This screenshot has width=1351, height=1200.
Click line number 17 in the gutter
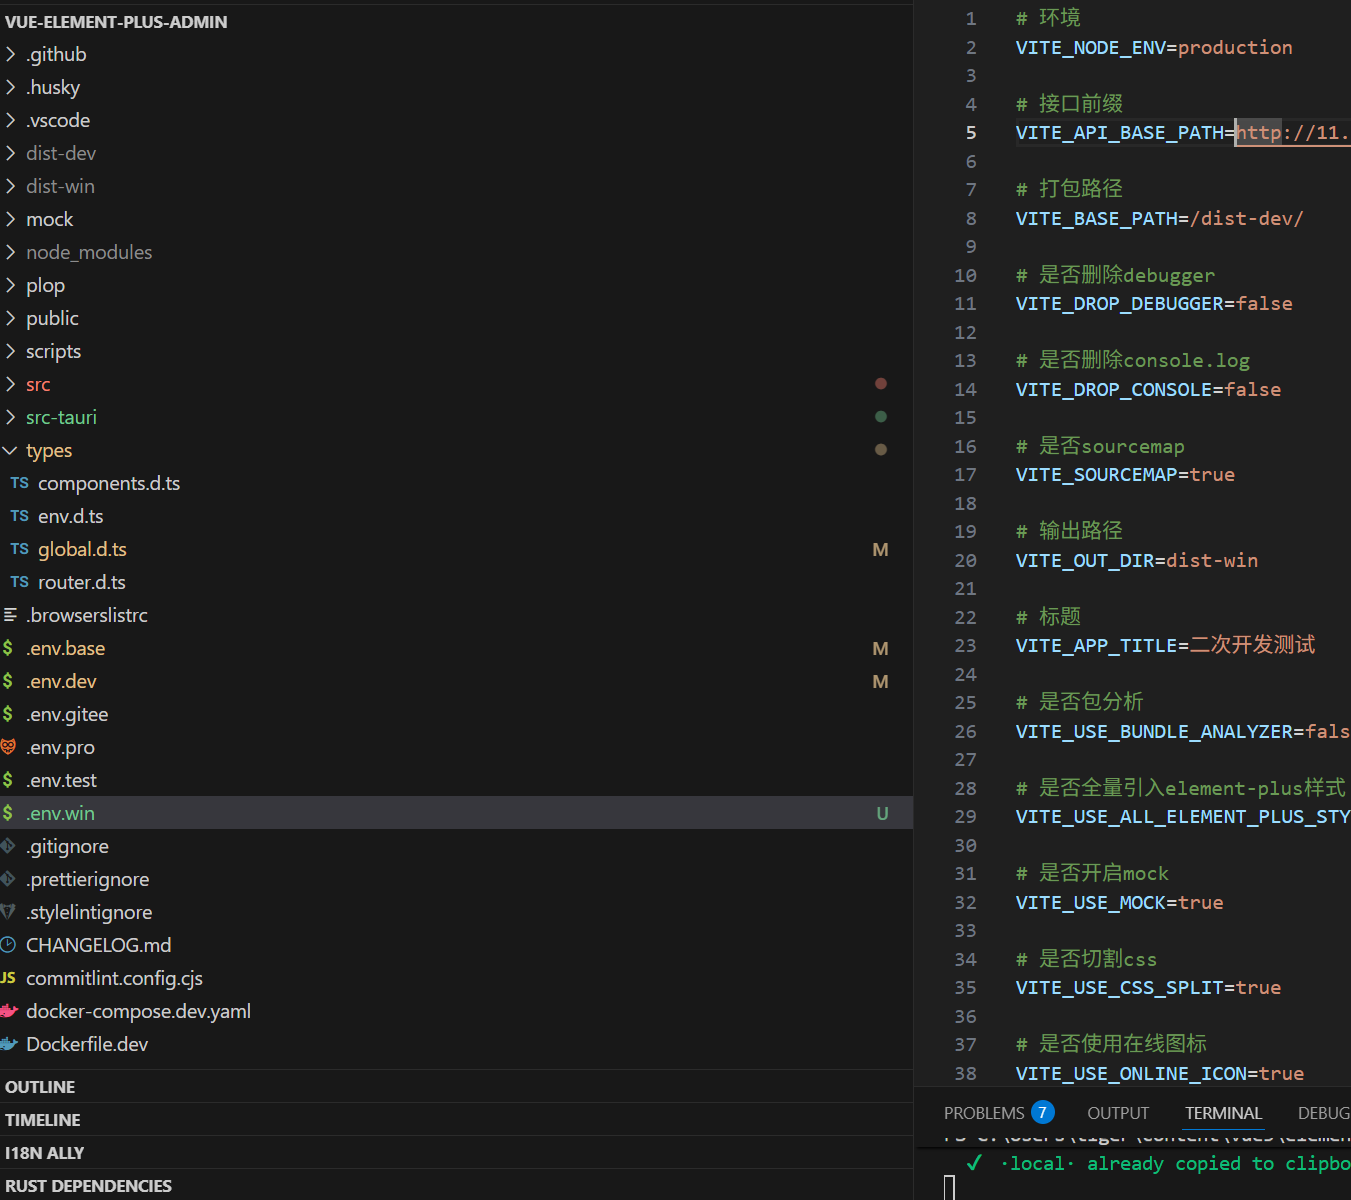tap(965, 475)
